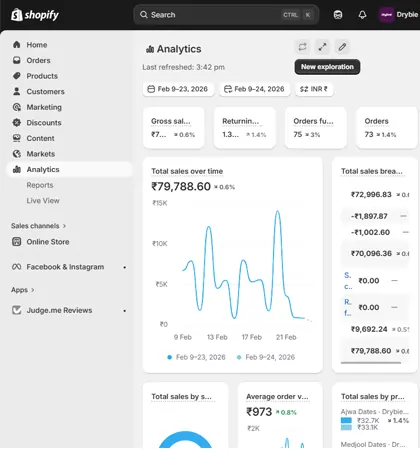Click the Sidekick assistant icon in top bar
The image size is (420, 450).
click(x=338, y=15)
